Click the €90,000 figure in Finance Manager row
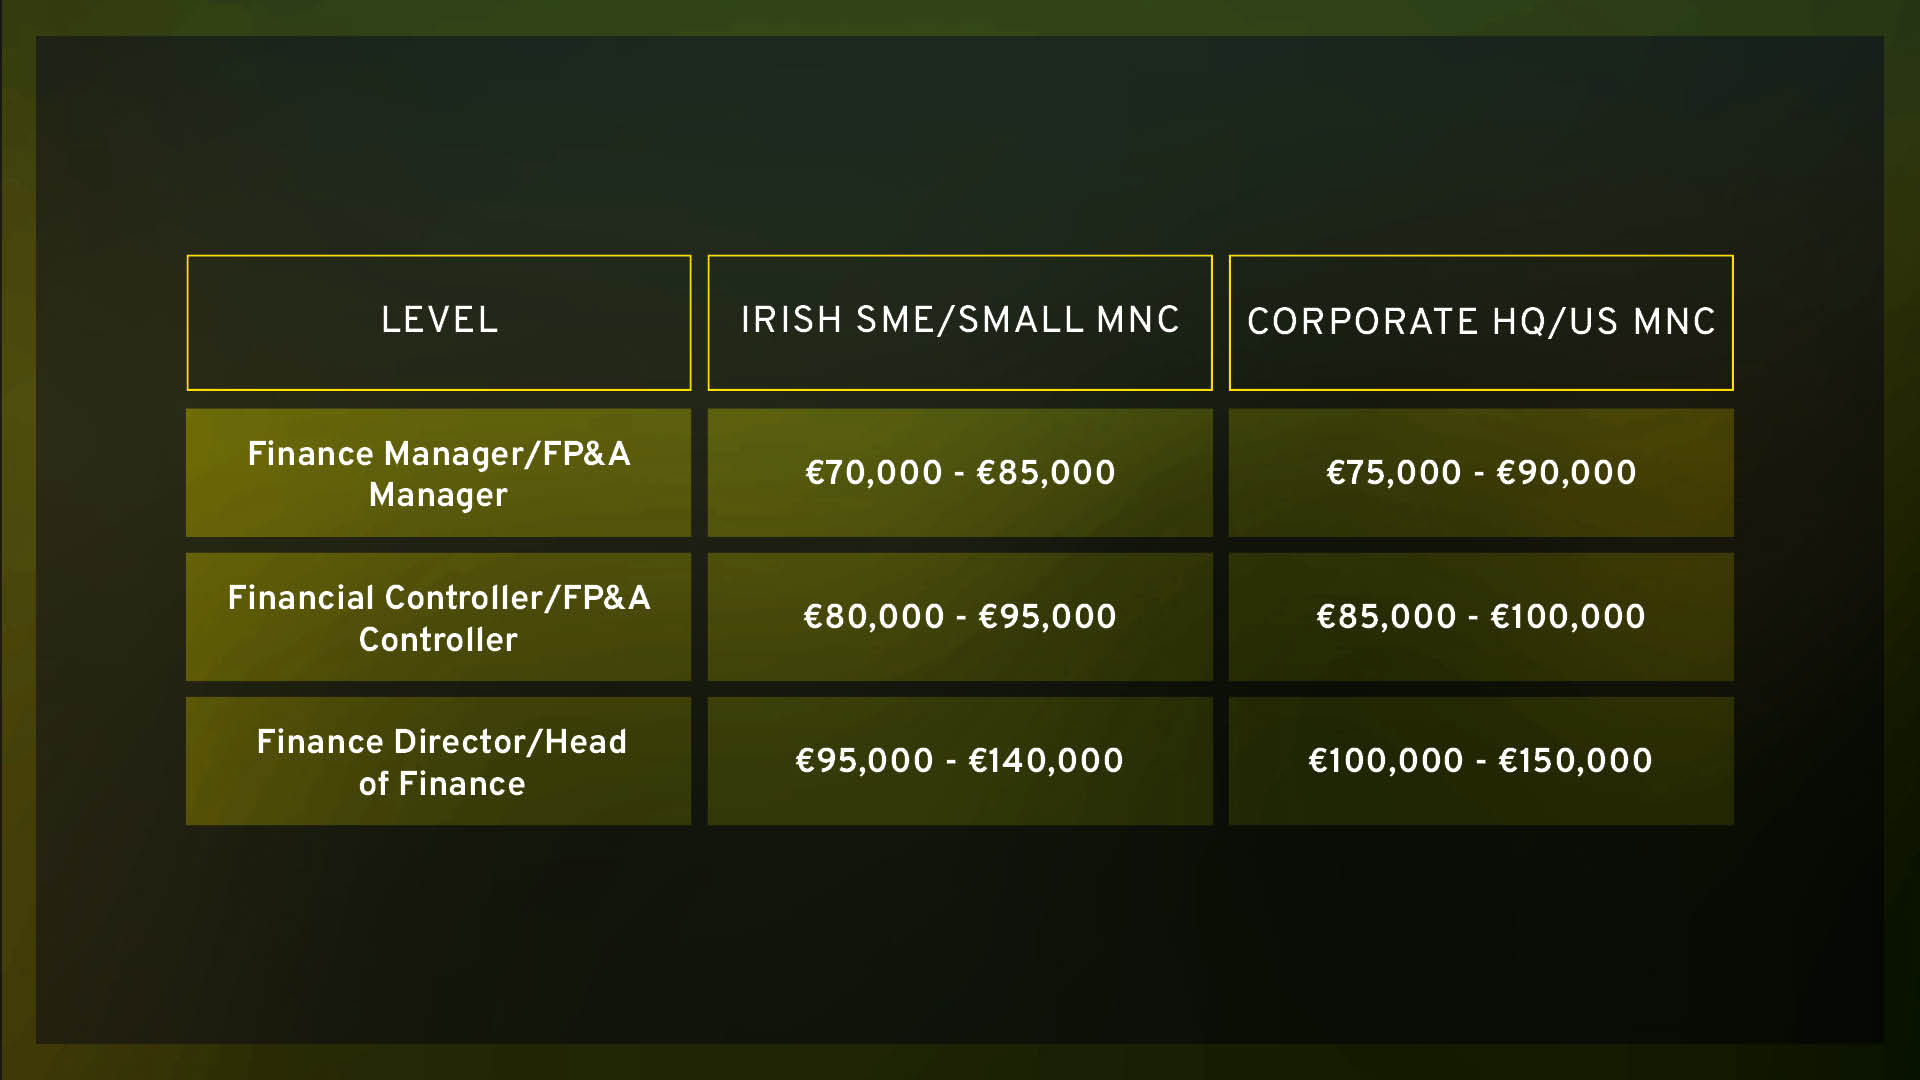Image resolution: width=1920 pixels, height=1080 pixels. pos(1566,473)
